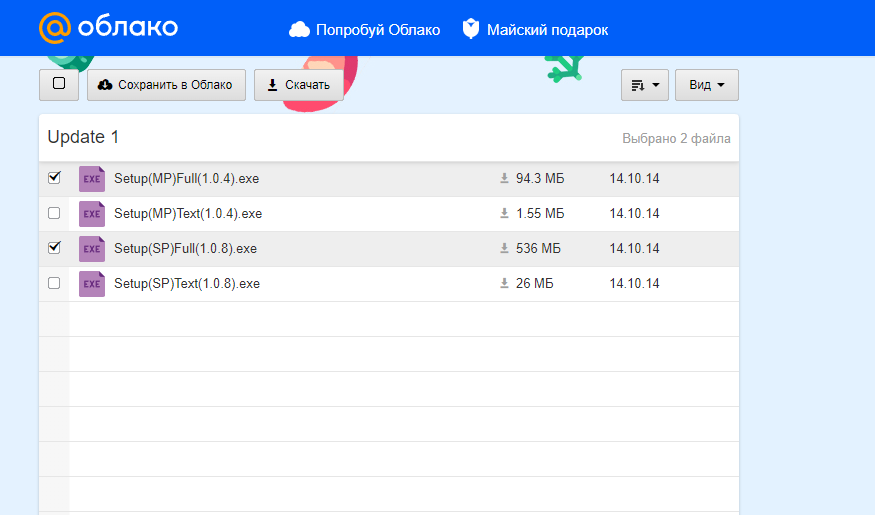Click the Выбрано 2 файла status text
Viewport: 875px width, 515px height.
pos(676,138)
